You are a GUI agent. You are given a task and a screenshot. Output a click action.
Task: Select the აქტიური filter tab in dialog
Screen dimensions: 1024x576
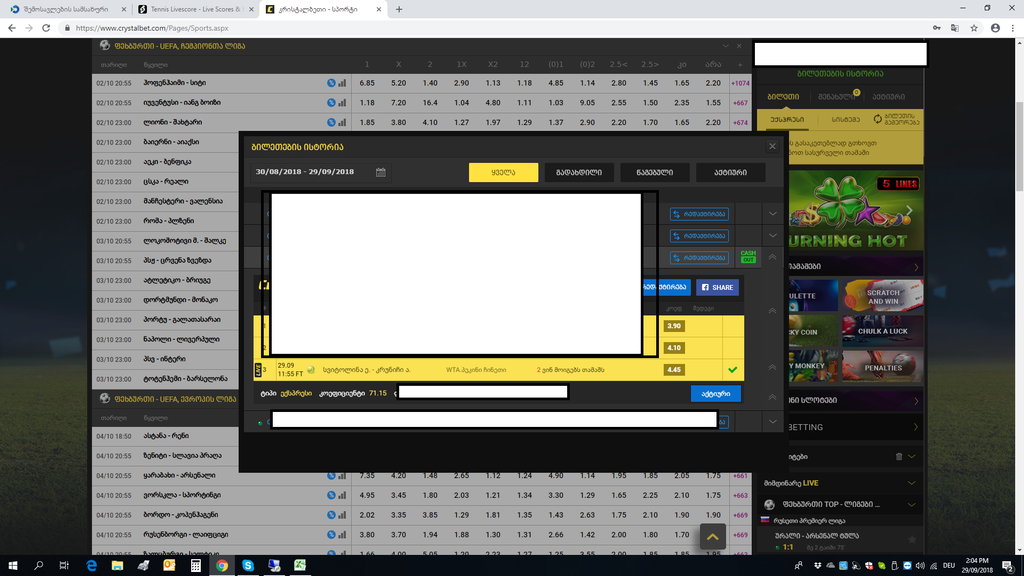[730, 172]
